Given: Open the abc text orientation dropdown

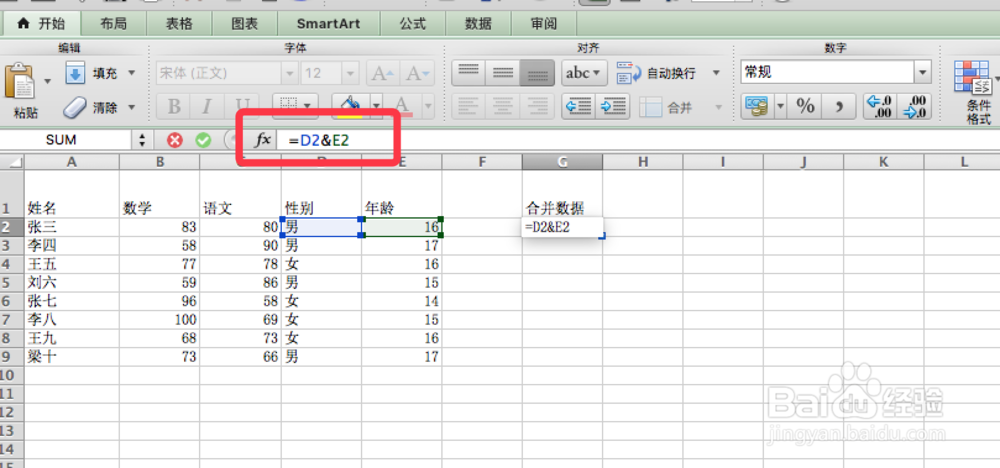Looking at the screenshot, I should click(584, 73).
